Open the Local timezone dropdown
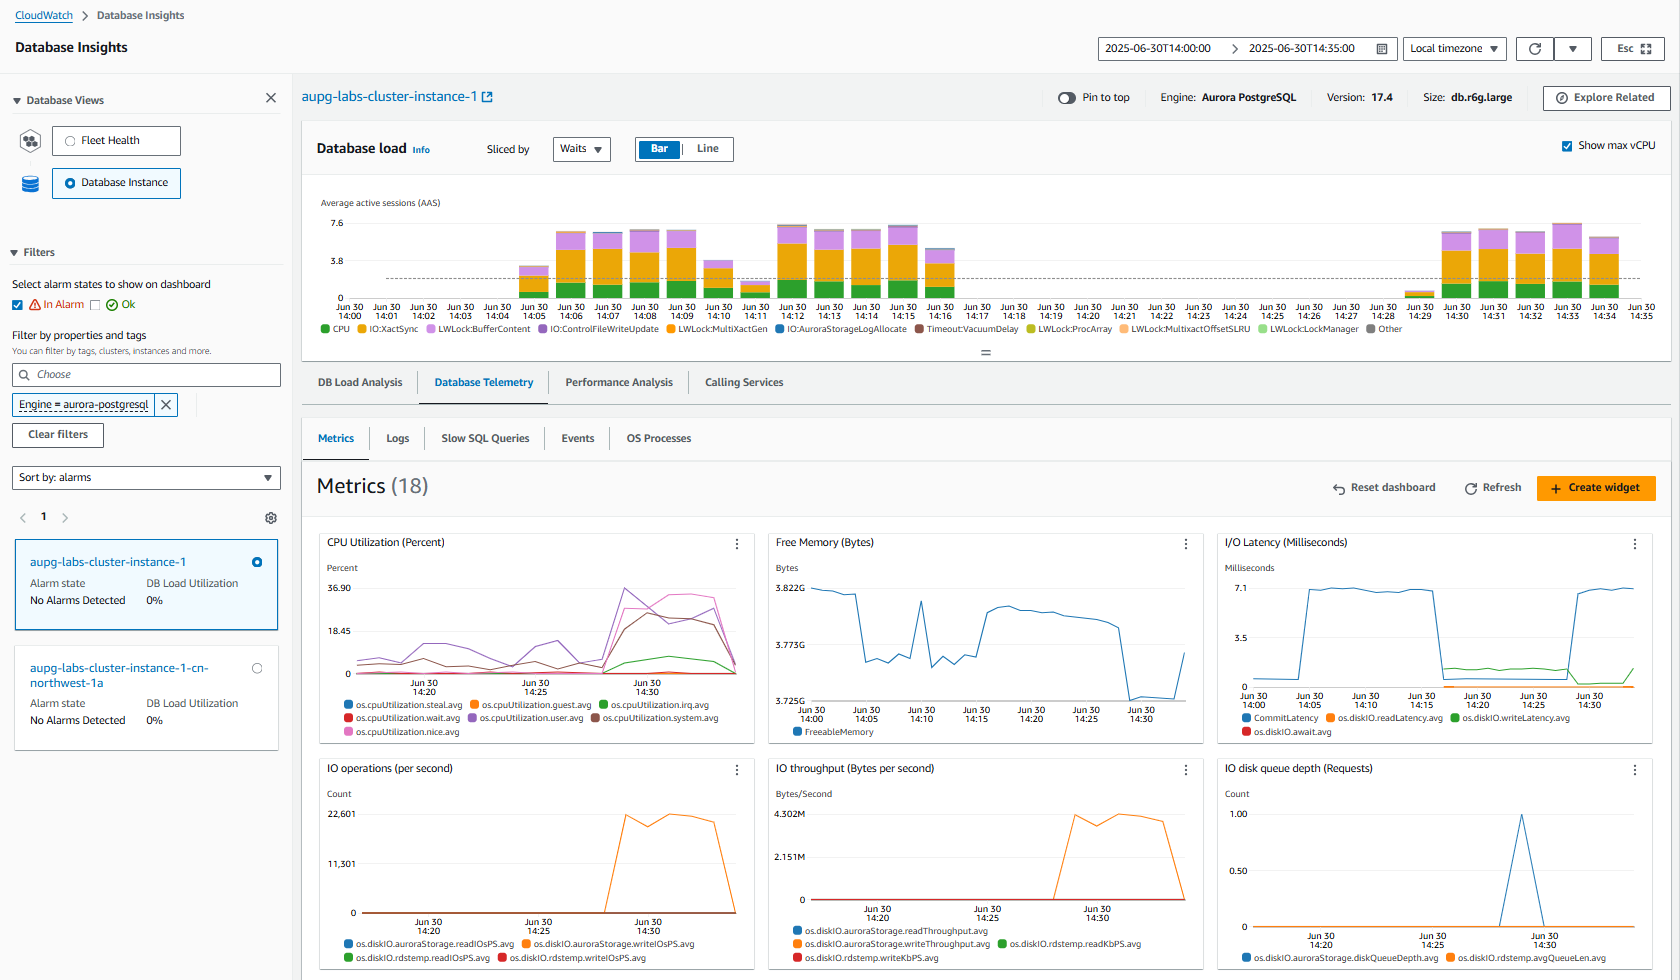 pyautogui.click(x=1455, y=49)
